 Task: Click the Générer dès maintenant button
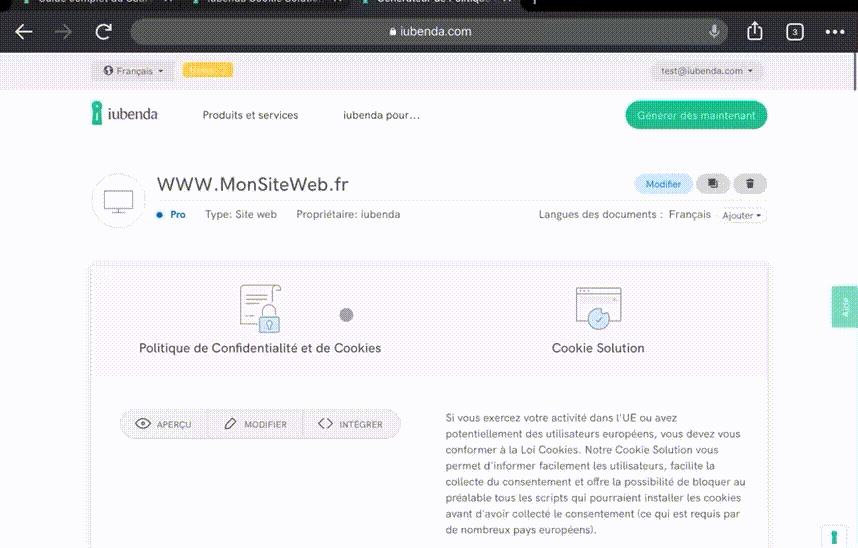[696, 116]
